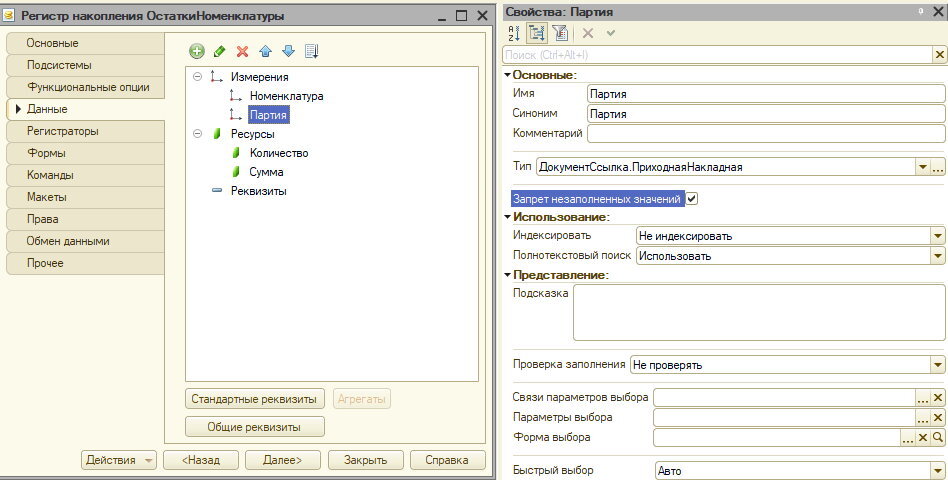This screenshot has height=480, width=948.
Task: Click the sort list icon in tree toolbar
Action: [311, 51]
